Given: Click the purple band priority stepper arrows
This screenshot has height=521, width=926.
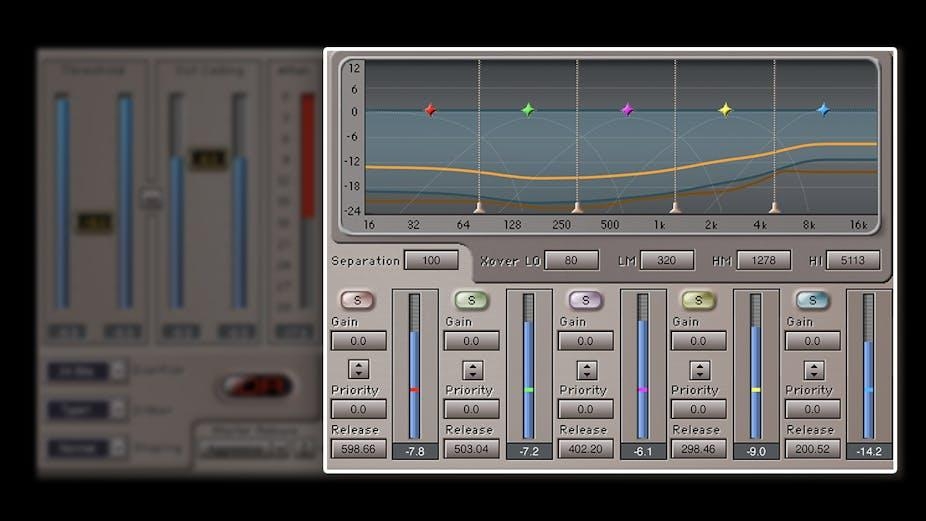Looking at the screenshot, I should pos(586,369).
